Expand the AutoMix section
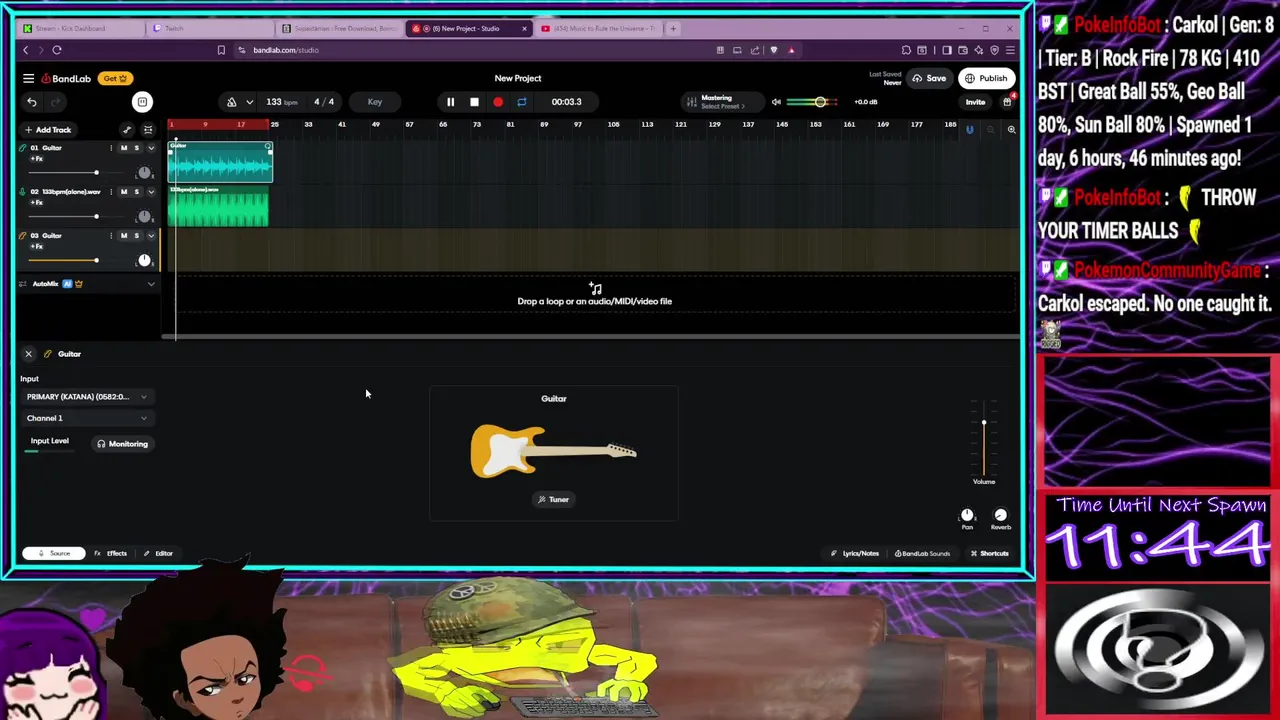The height and width of the screenshot is (720, 1280). point(151,284)
